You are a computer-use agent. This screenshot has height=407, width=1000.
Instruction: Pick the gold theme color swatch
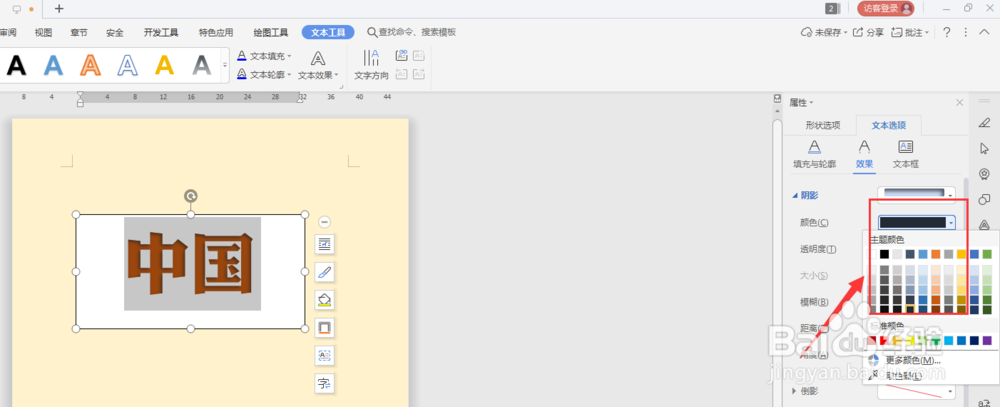point(961,254)
